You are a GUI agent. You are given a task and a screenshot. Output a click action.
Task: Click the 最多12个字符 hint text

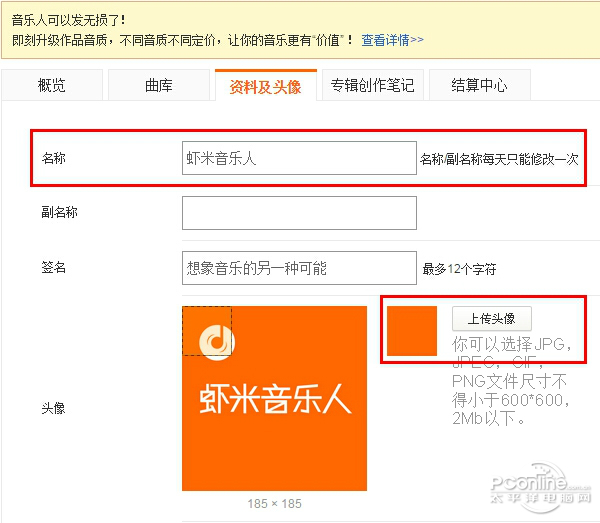click(459, 269)
